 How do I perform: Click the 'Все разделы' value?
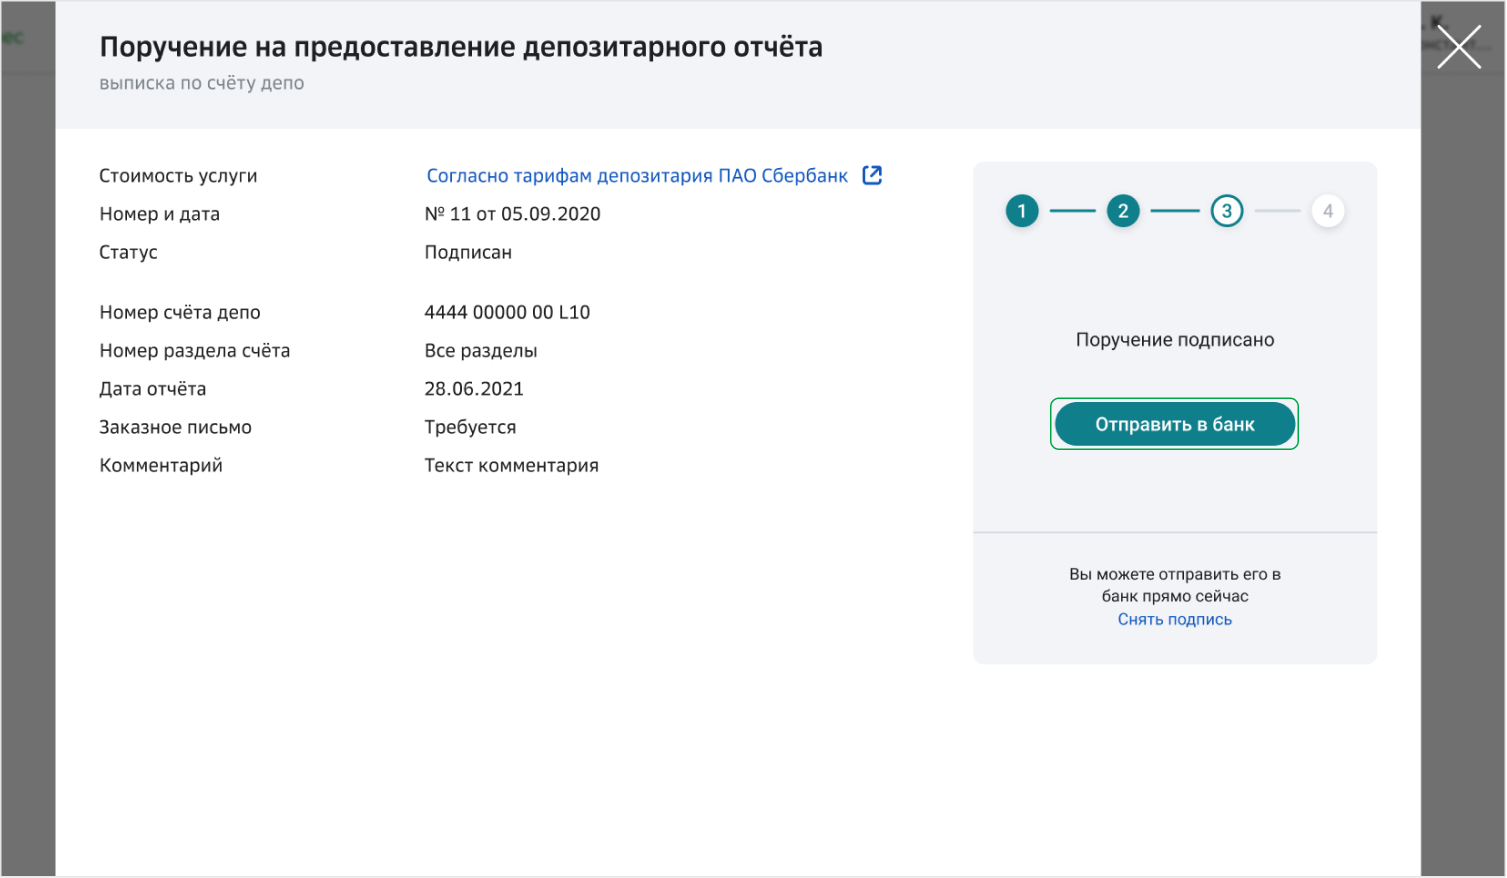point(481,351)
